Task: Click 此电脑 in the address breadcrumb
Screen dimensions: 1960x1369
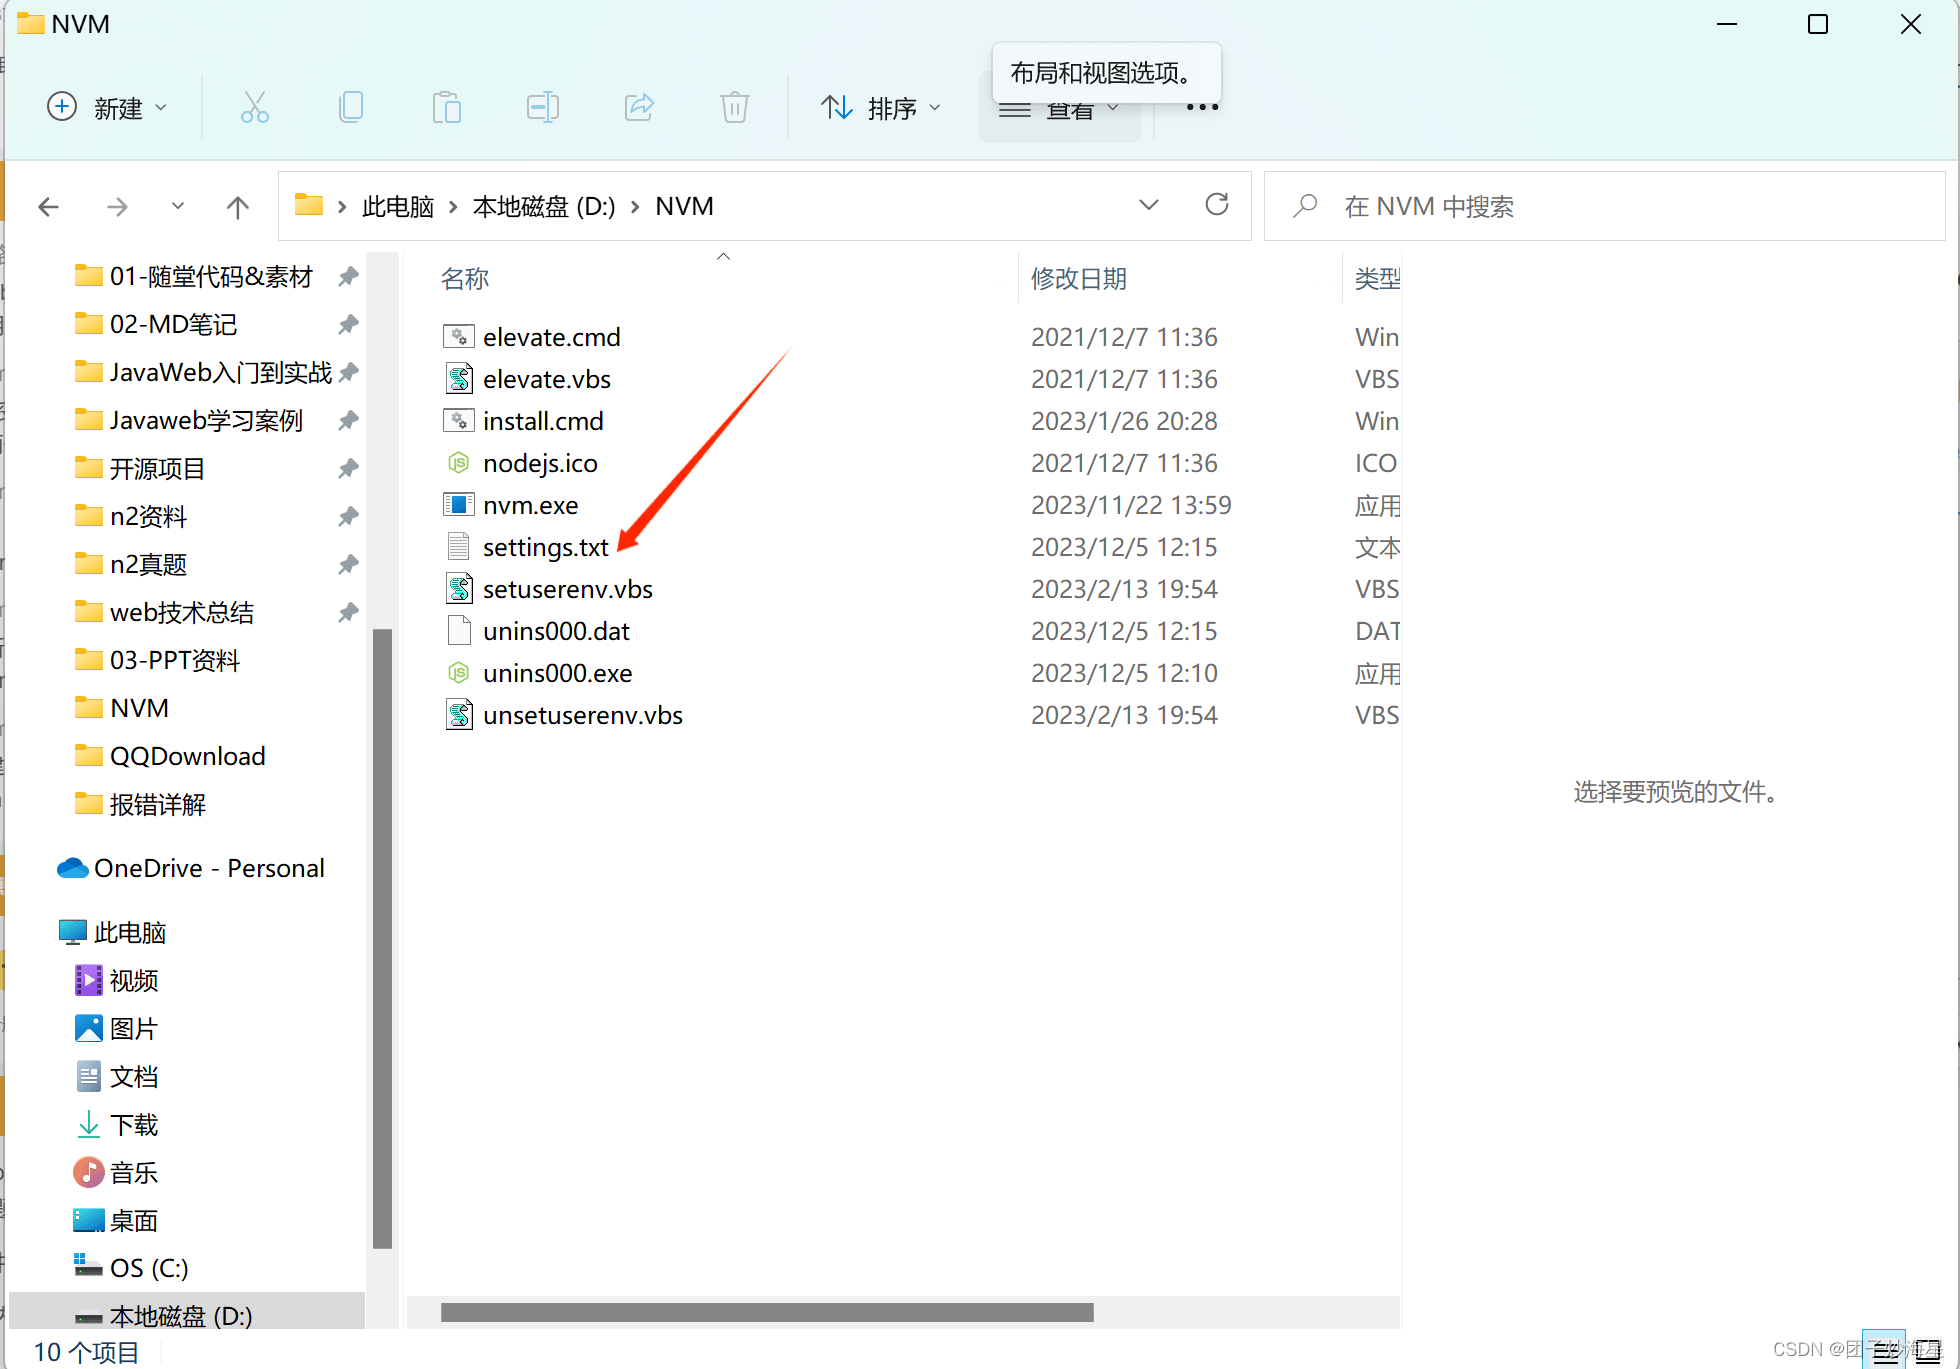Action: click(x=398, y=206)
